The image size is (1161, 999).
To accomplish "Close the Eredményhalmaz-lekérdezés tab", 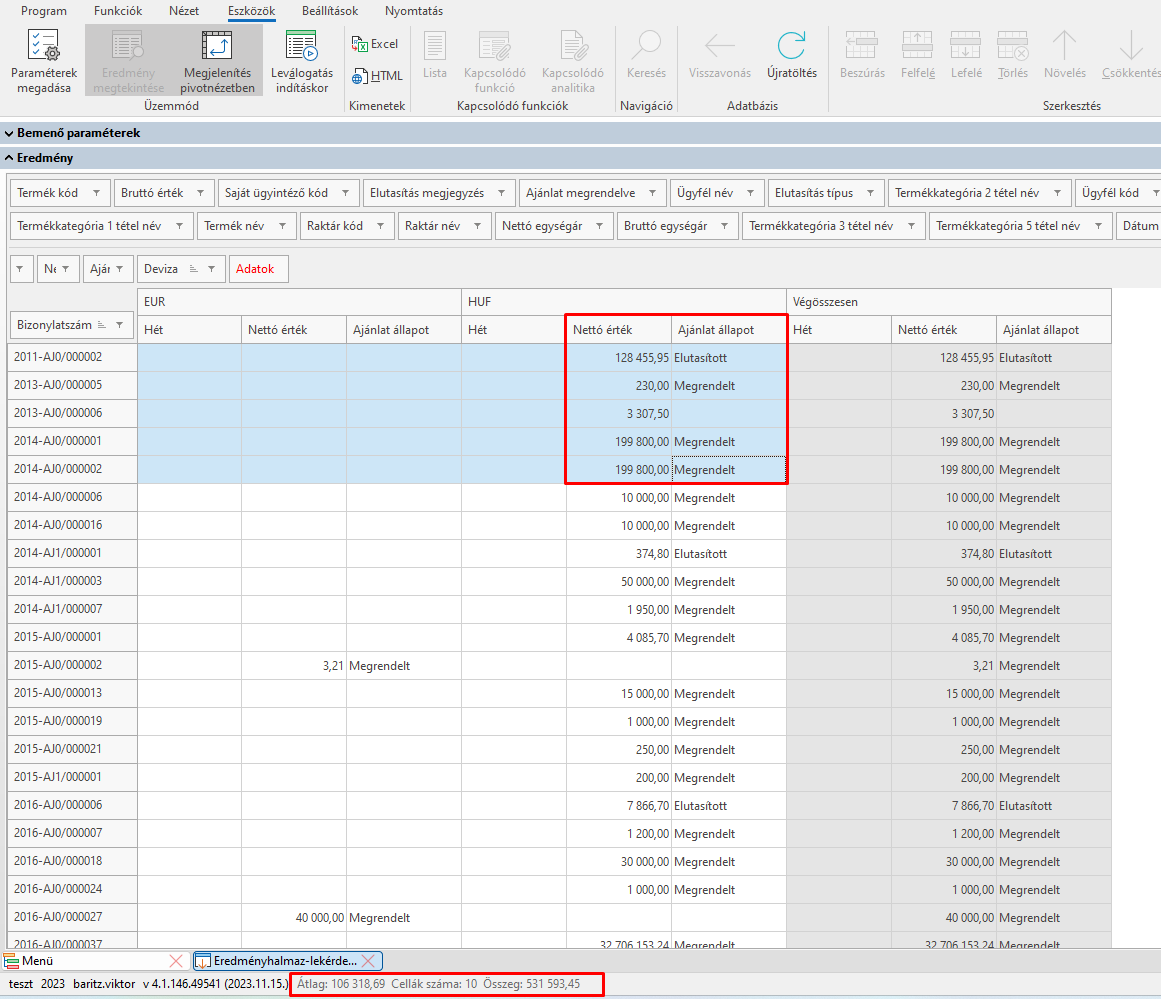I will [368, 961].
